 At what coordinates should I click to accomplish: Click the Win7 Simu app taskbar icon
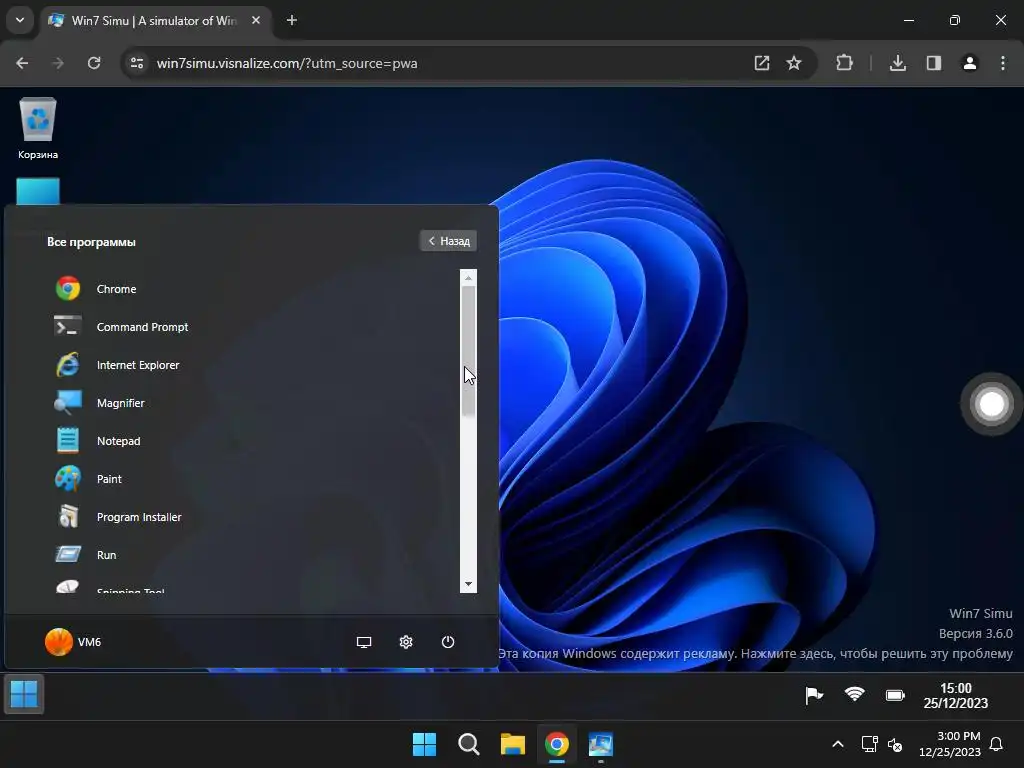coord(601,744)
